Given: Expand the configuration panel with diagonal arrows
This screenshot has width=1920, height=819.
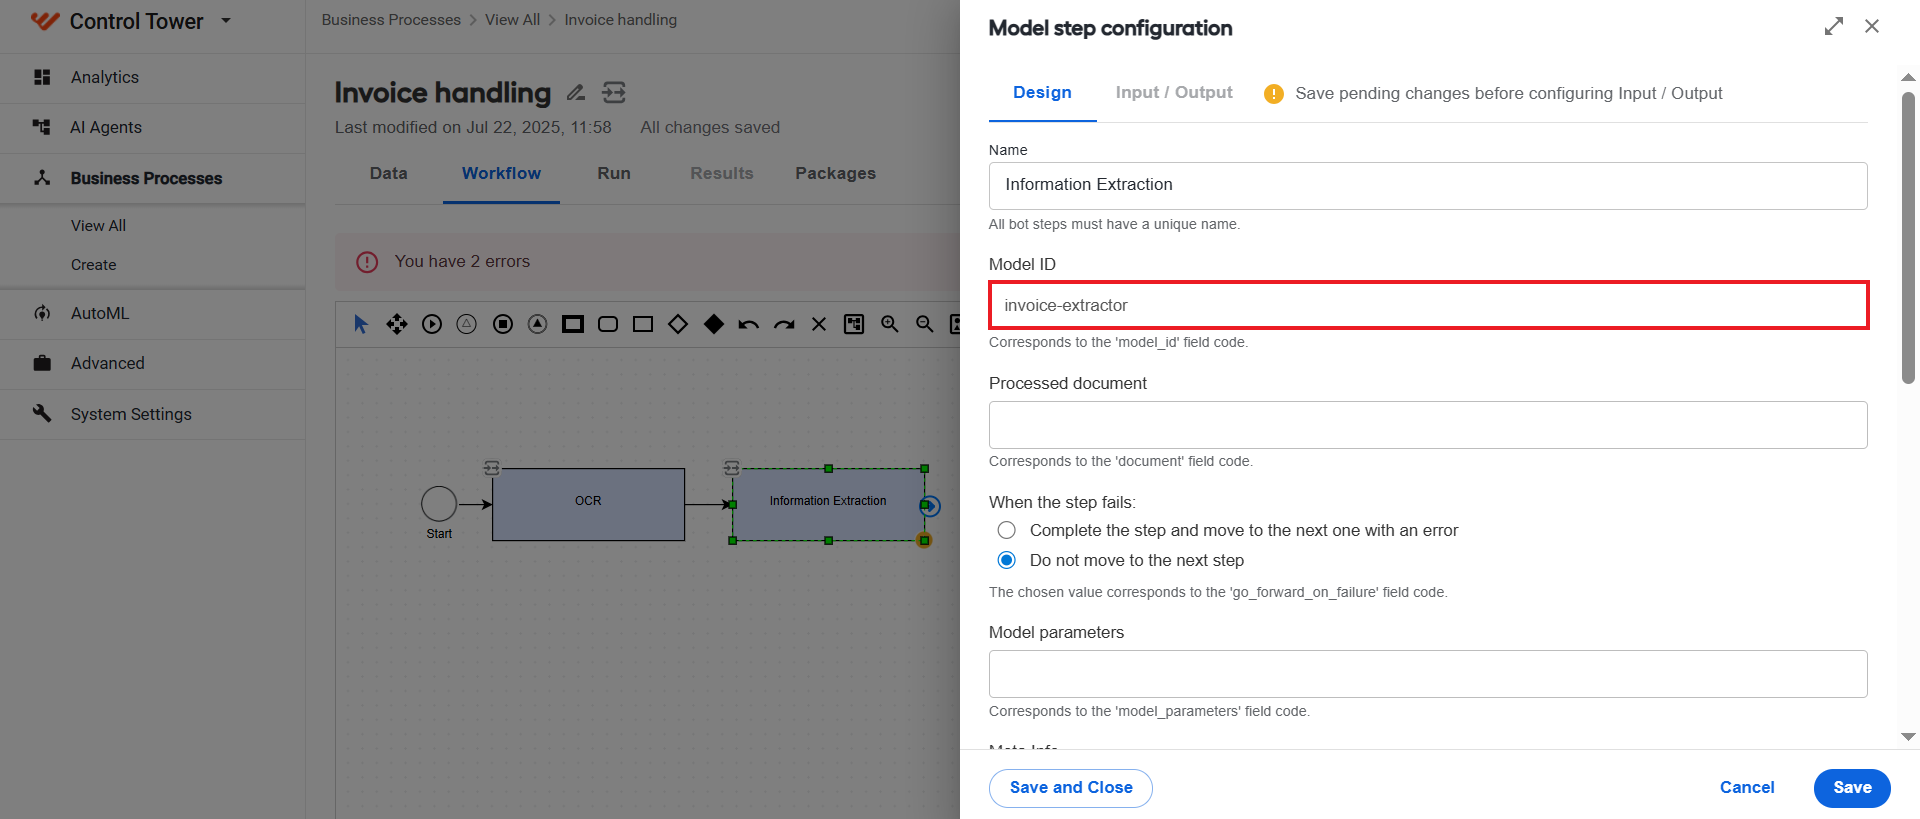Looking at the screenshot, I should pos(1833,27).
